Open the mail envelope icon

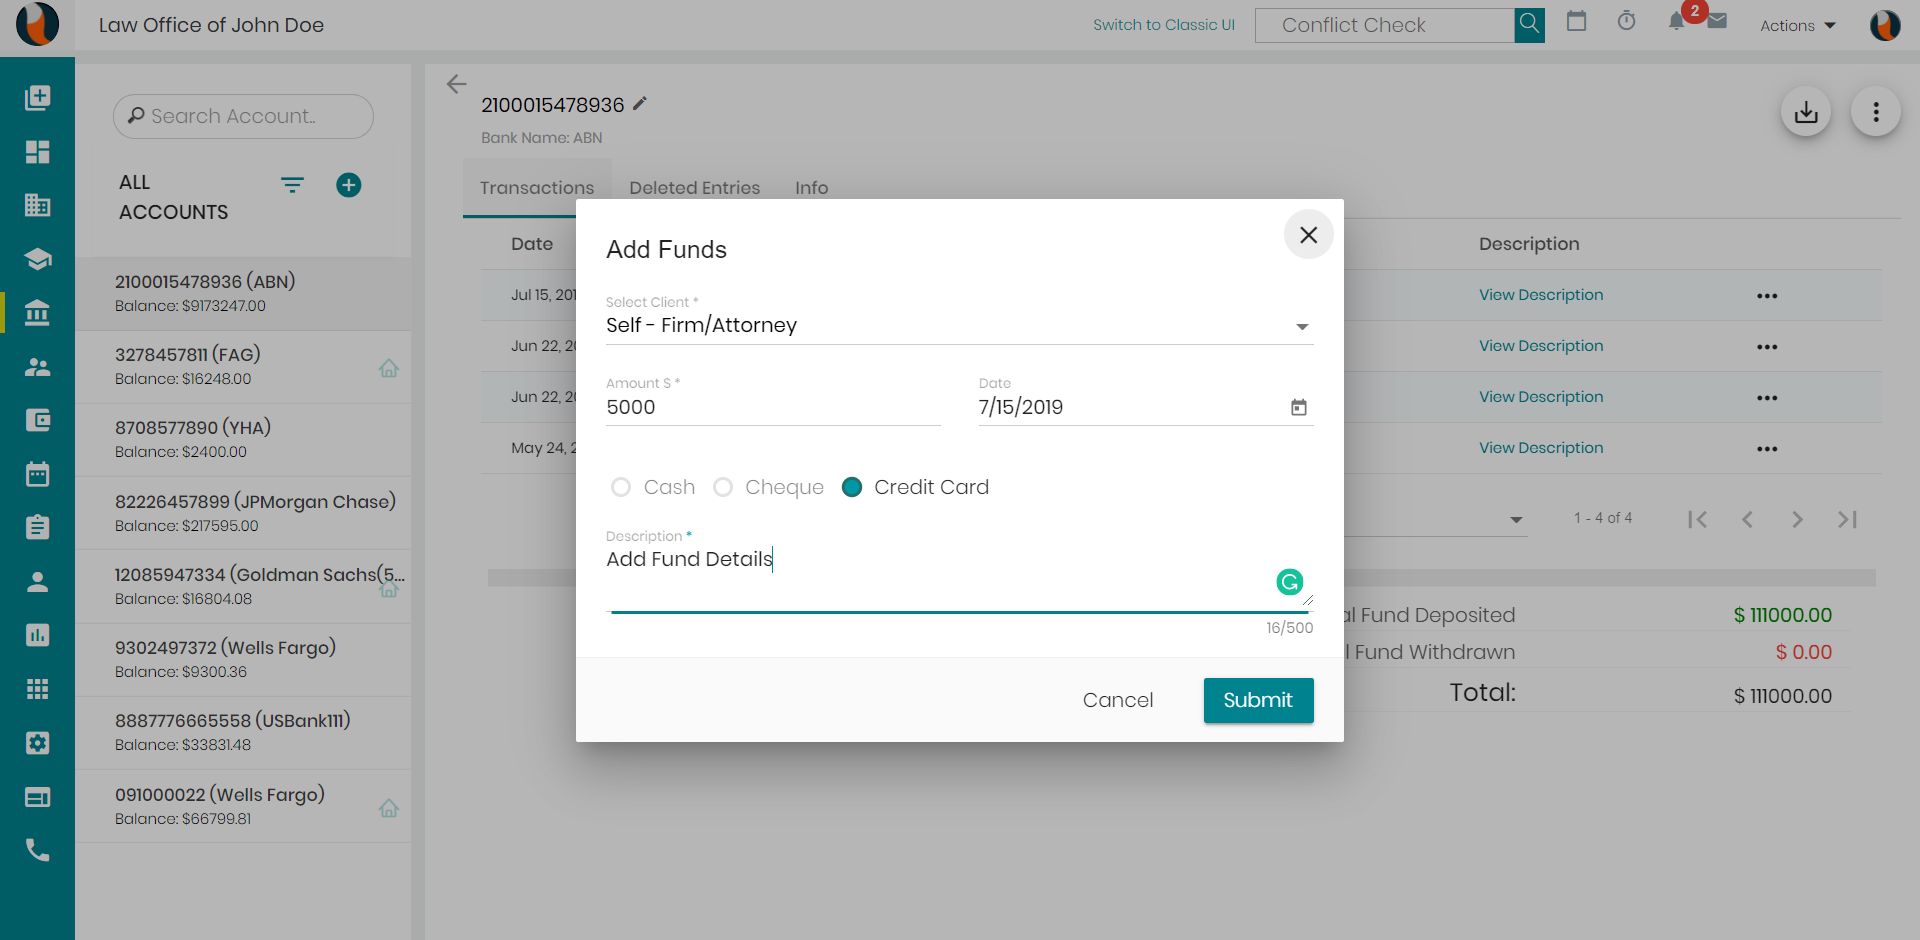click(1717, 21)
